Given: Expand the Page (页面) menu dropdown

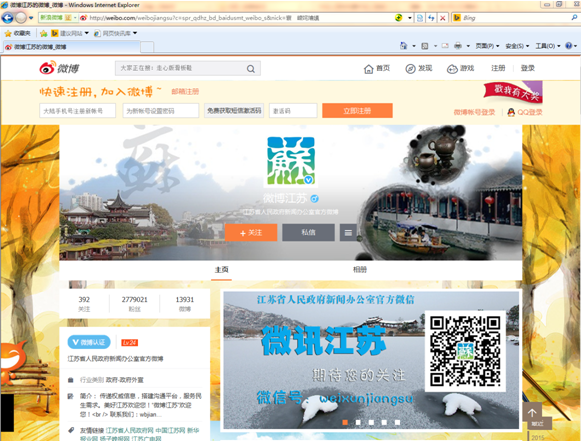Looking at the screenshot, I should point(487,46).
